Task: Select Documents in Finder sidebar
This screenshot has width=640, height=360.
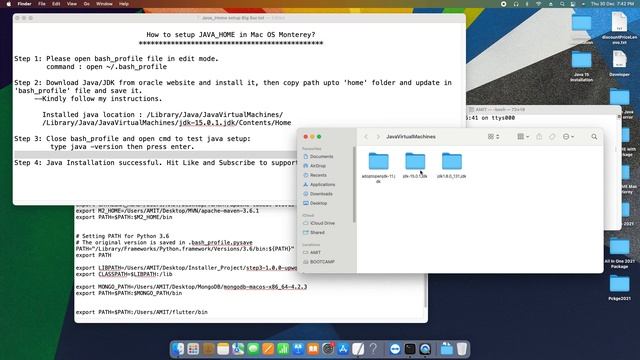Action: pyautogui.click(x=318, y=157)
